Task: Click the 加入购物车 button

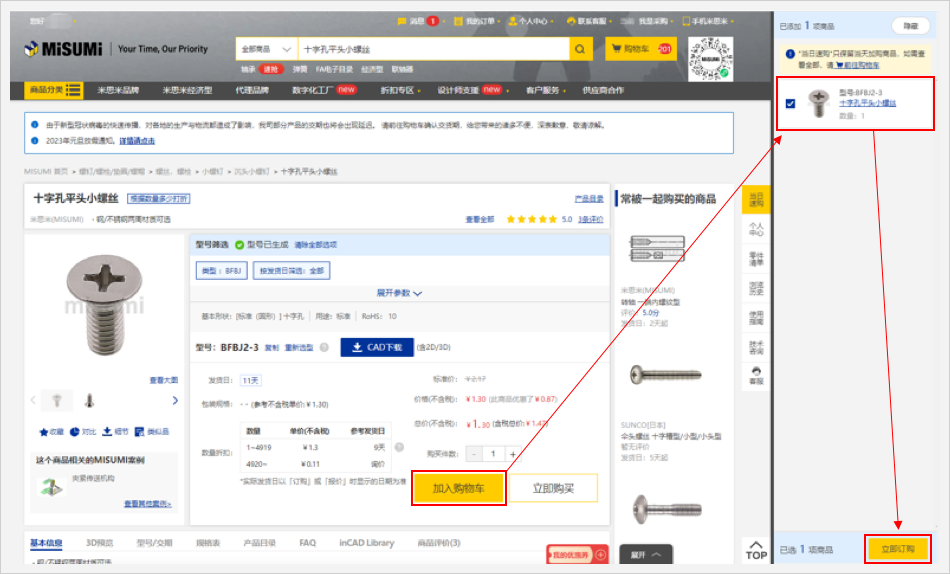Action: (458, 488)
